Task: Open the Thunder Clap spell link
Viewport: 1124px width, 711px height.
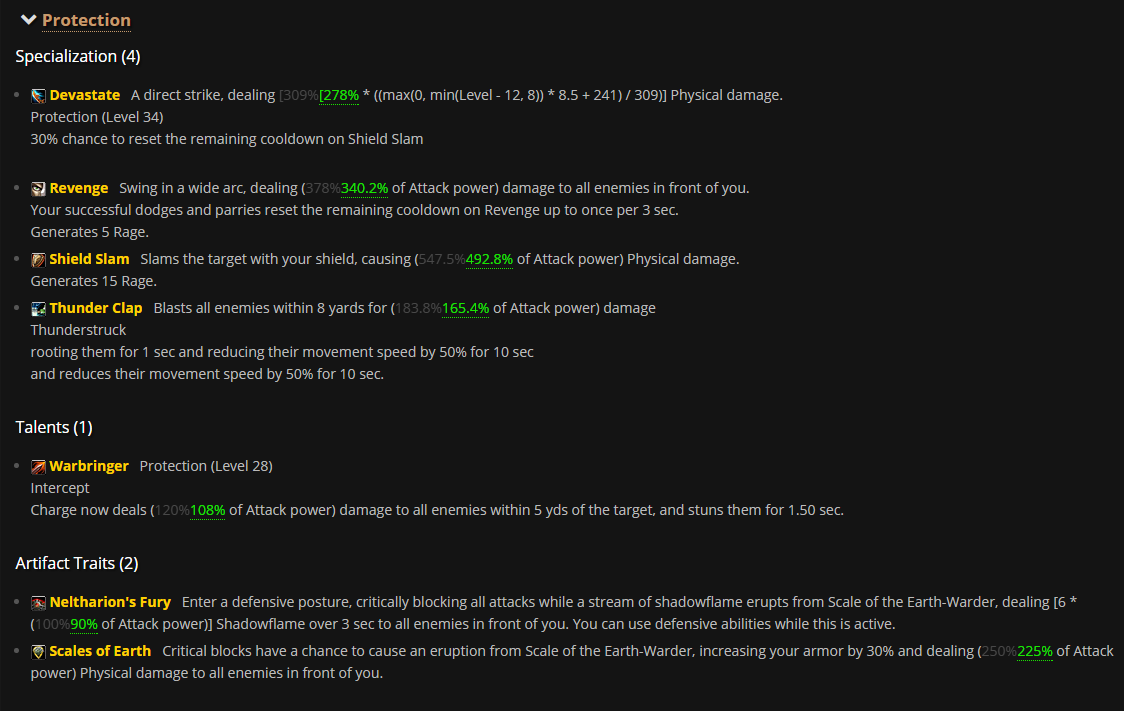Action: coord(96,308)
